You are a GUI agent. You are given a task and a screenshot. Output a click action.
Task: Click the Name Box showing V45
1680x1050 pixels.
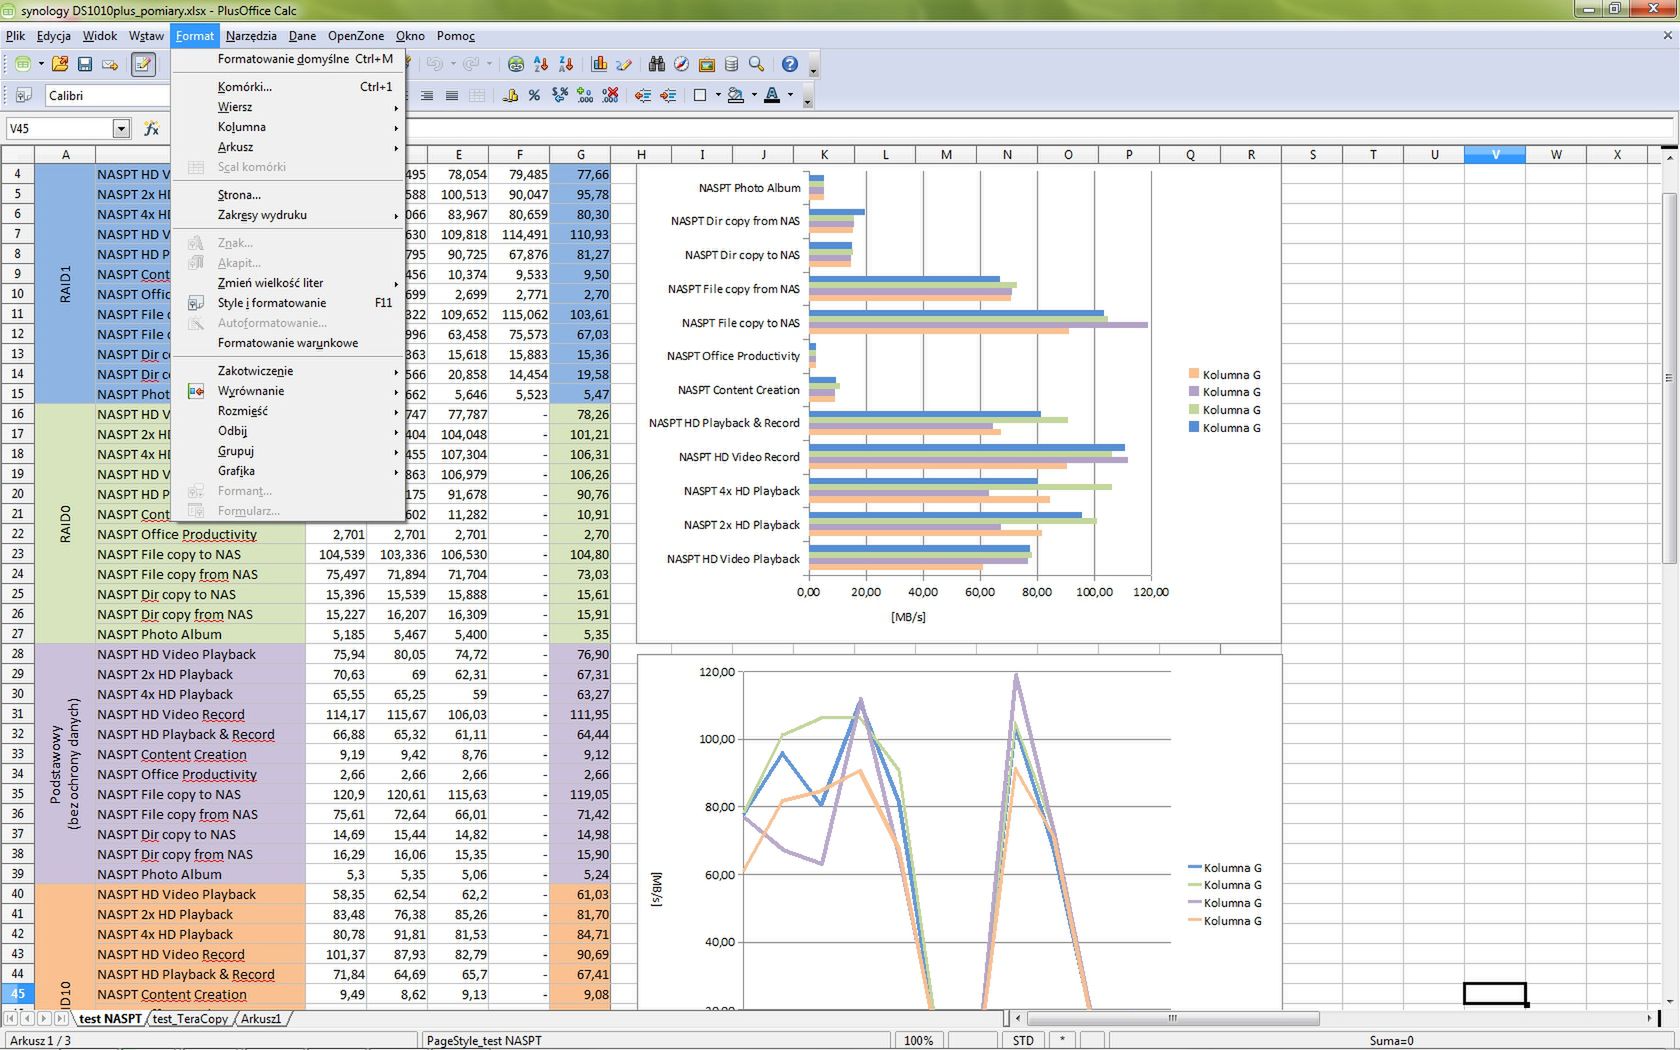60,128
